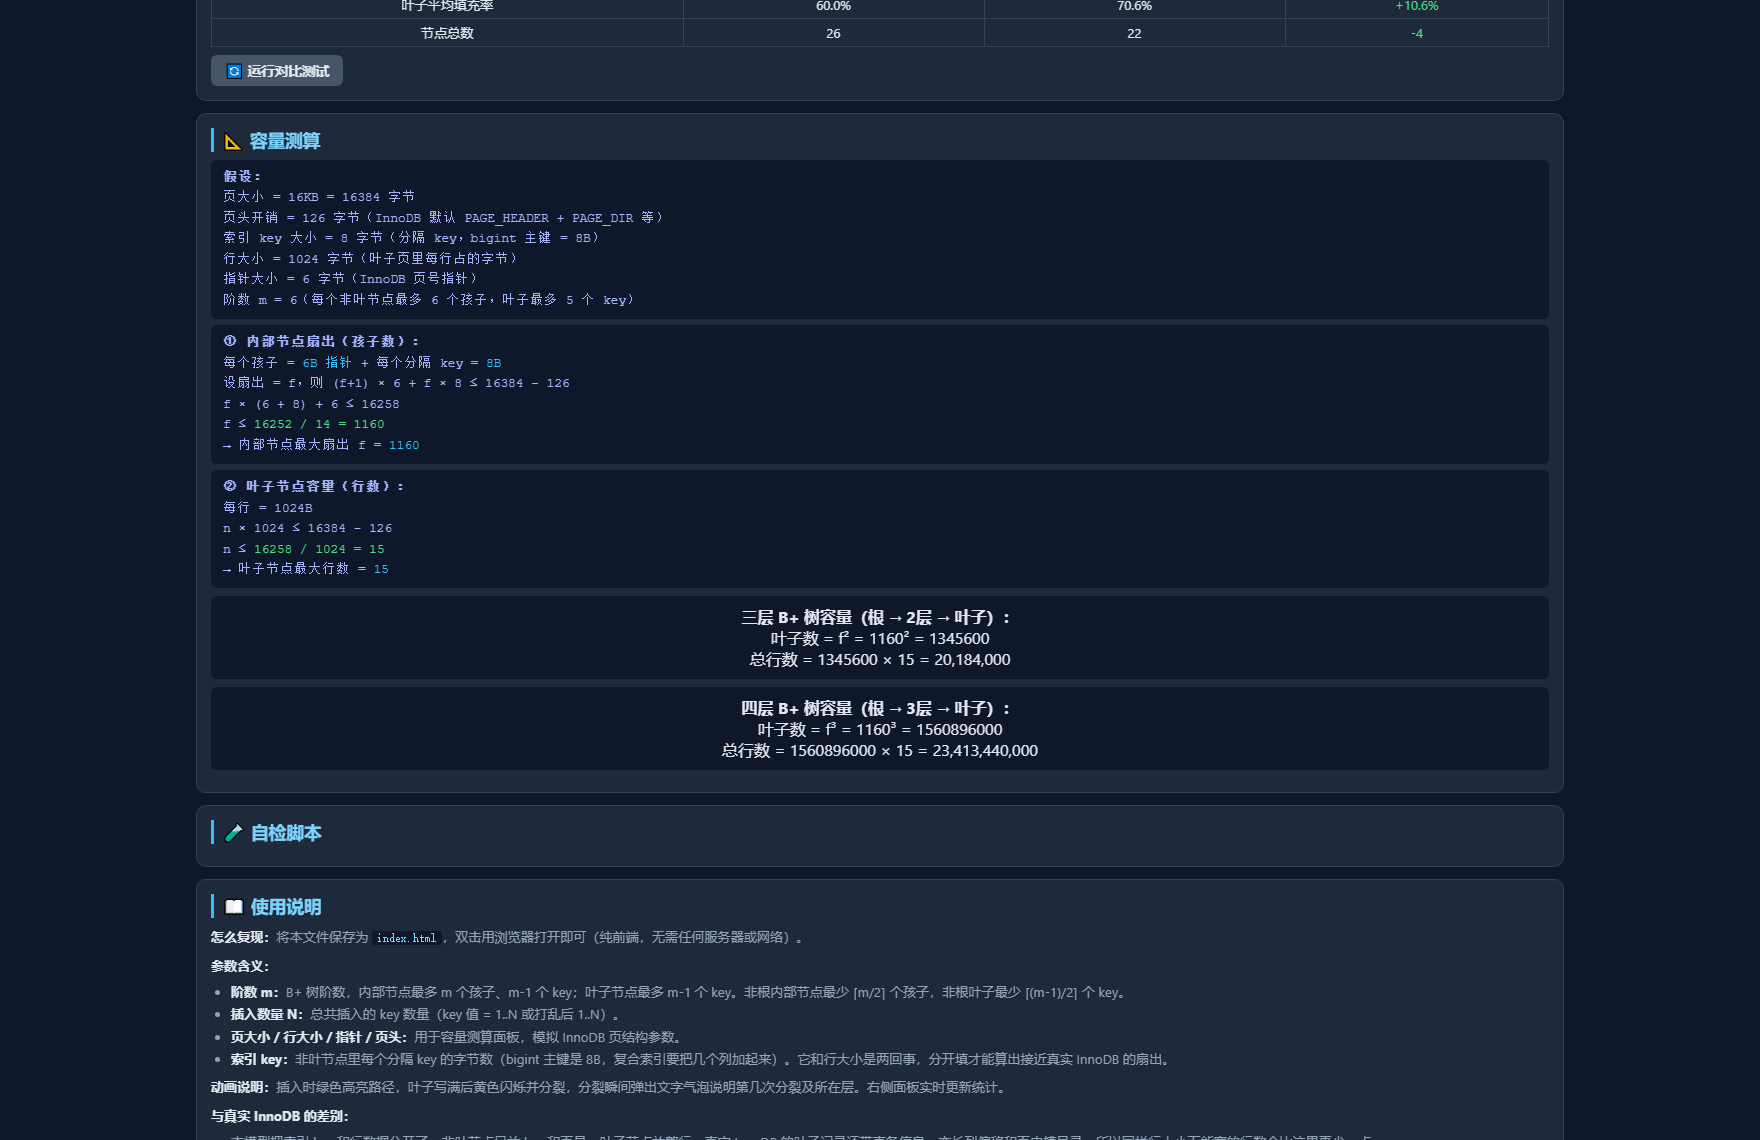Click the 假设 label
This screenshot has height=1140, width=1760.
pos(242,176)
